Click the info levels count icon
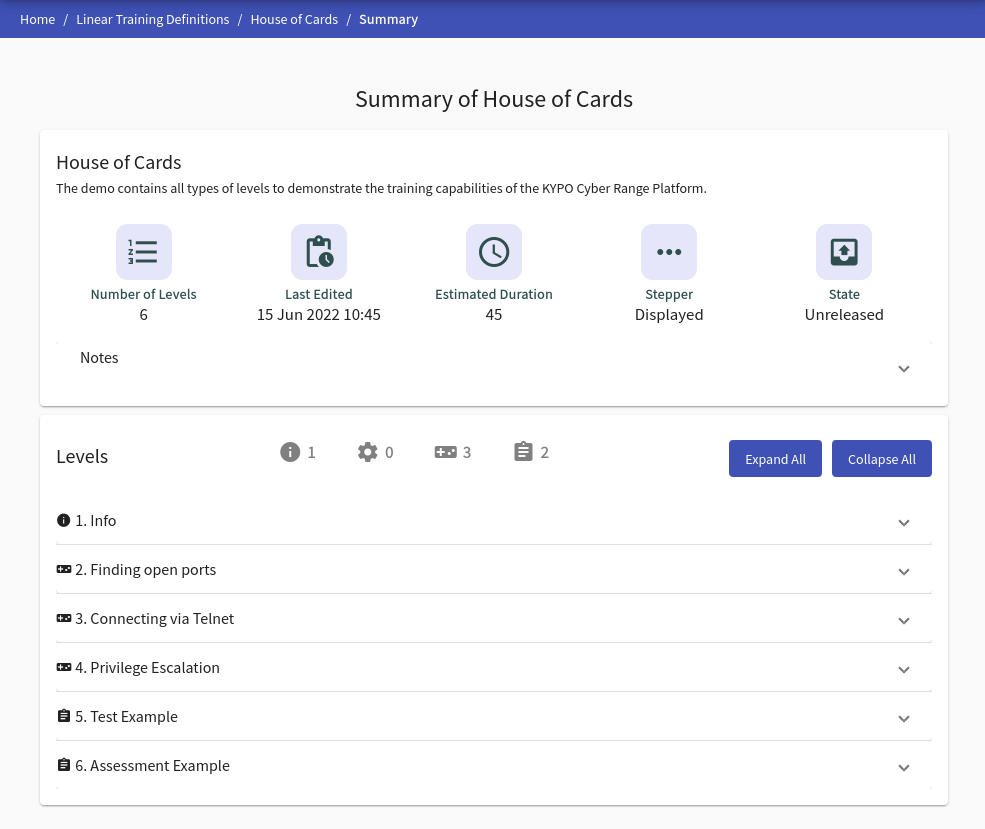This screenshot has width=985, height=829. pos(290,452)
